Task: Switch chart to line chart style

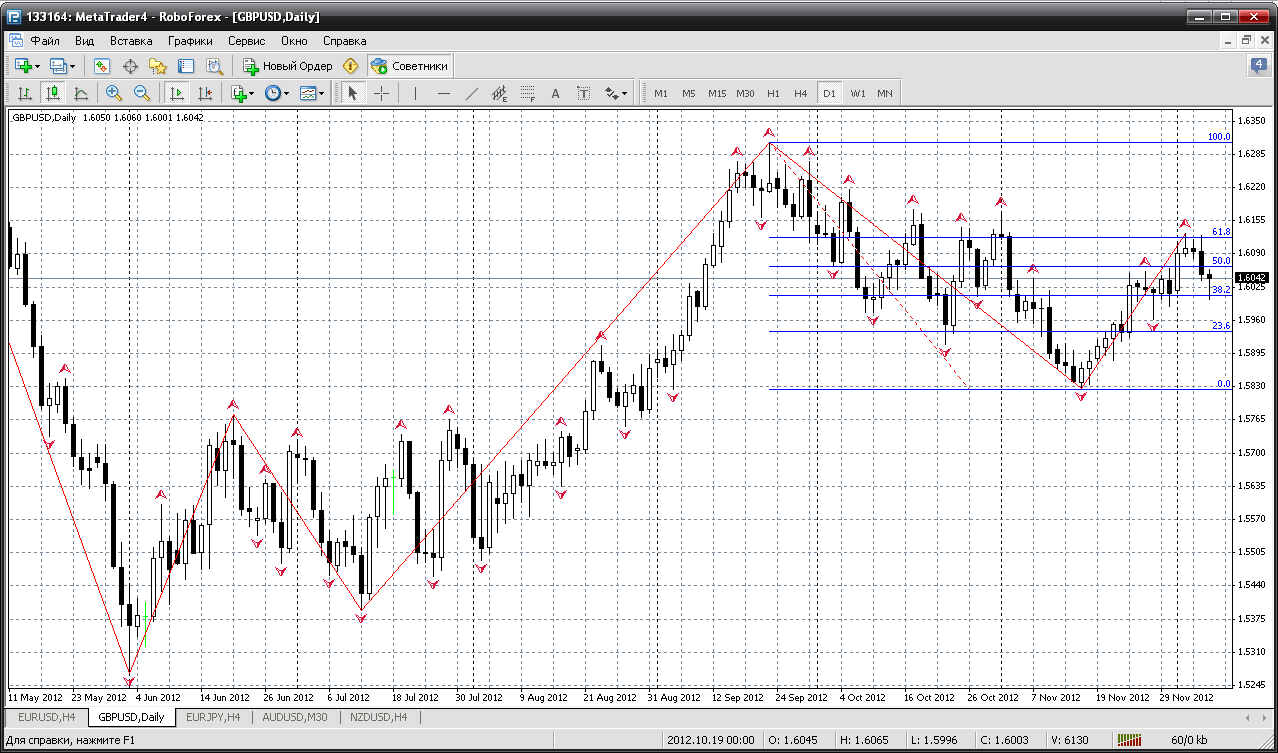Action: click(81, 93)
